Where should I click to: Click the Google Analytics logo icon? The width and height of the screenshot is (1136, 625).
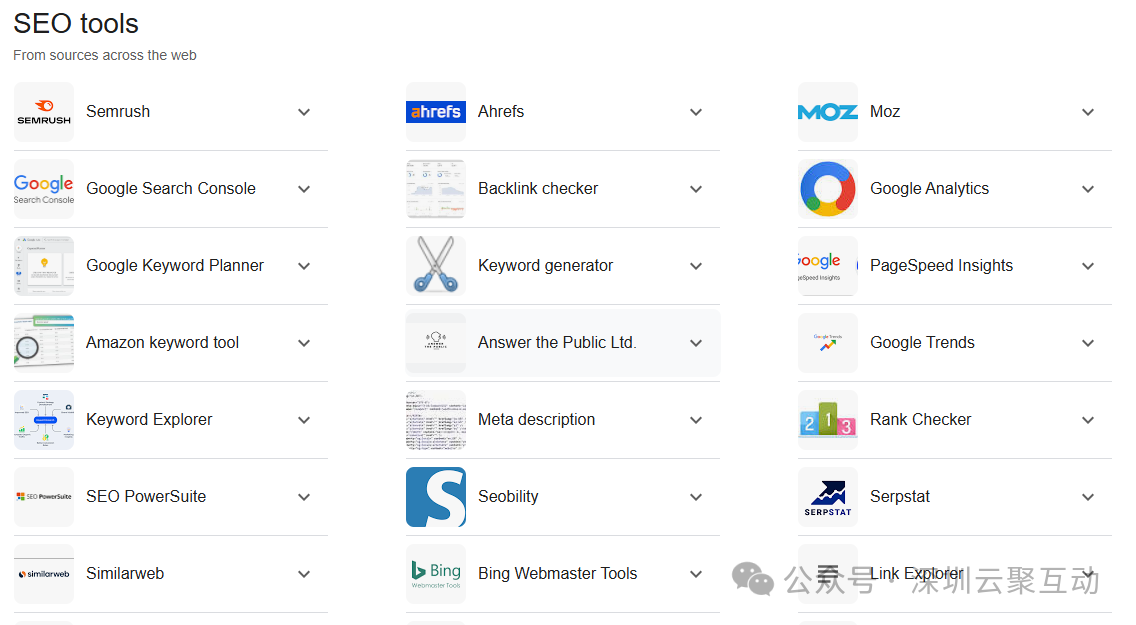[828, 189]
